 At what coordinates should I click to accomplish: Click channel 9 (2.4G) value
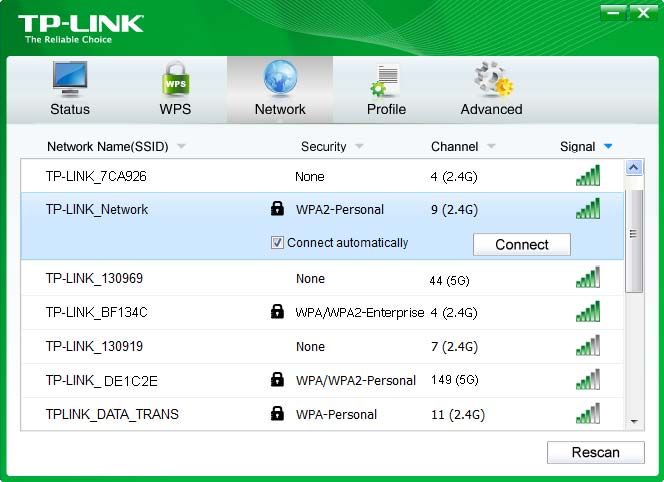tap(454, 210)
